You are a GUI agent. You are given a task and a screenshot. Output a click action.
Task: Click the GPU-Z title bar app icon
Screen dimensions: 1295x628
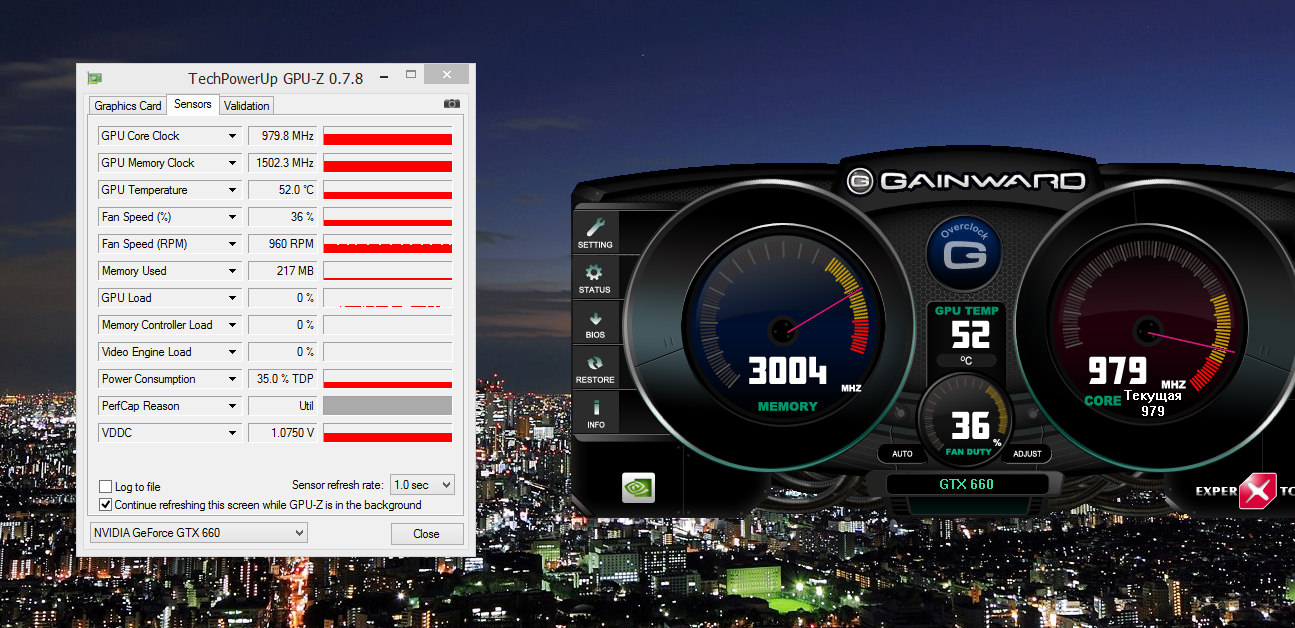(95, 78)
